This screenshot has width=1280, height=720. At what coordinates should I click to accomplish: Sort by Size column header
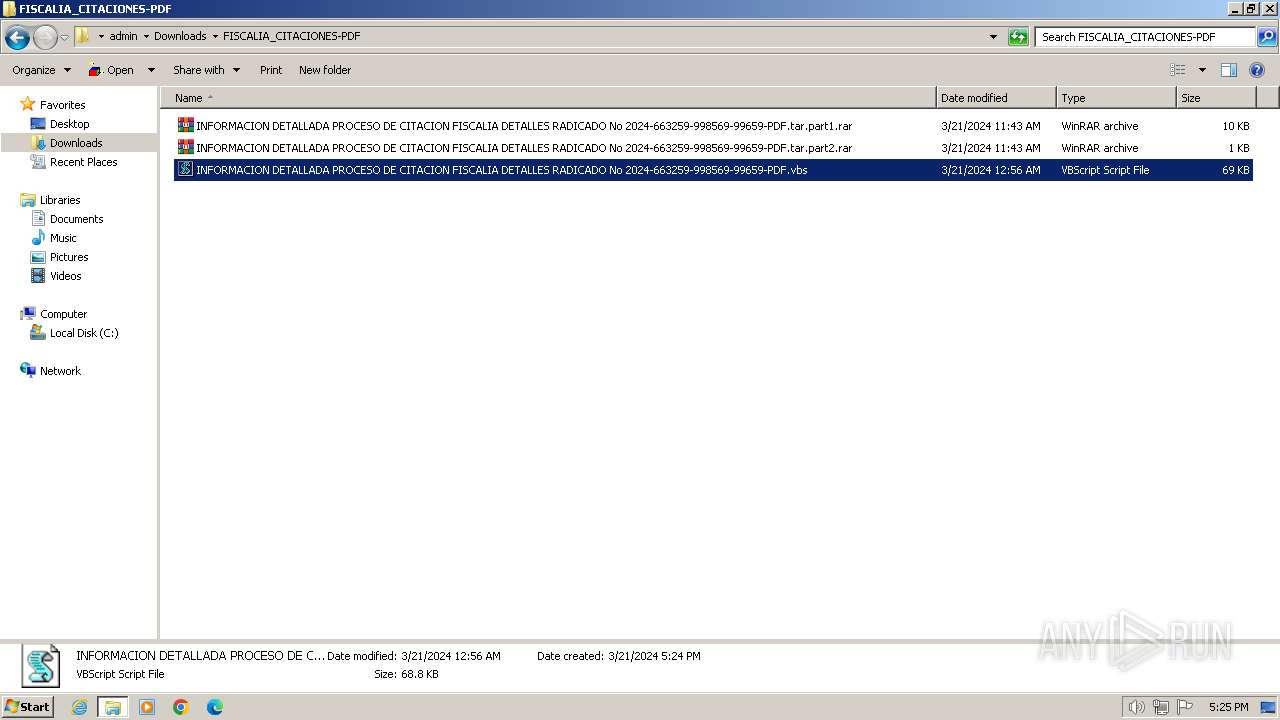point(1216,98)
